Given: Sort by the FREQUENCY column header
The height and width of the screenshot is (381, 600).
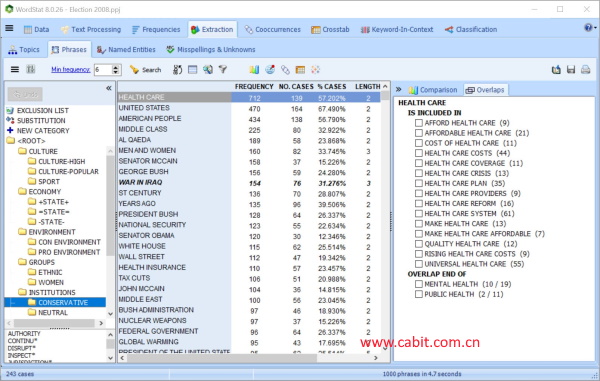Looking at the screenshot, I should coord(254,87).
